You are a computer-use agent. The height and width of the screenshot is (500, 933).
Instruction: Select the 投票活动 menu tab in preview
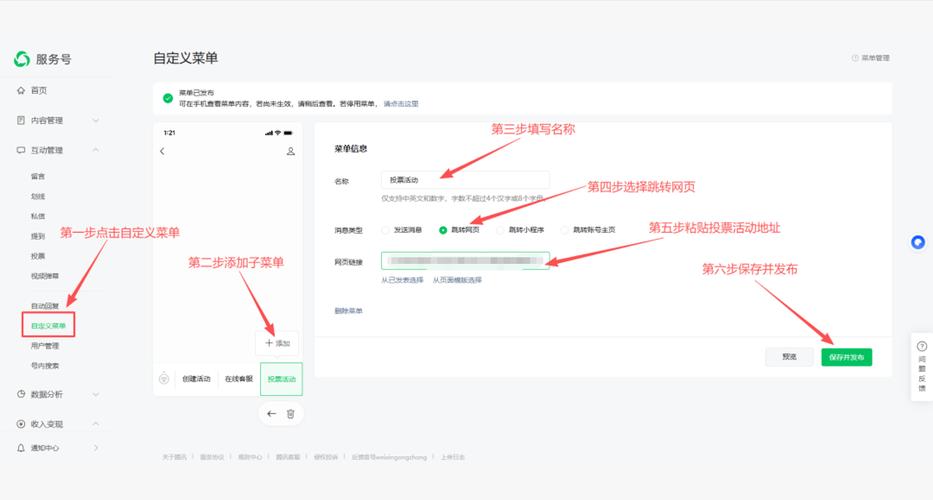(x=281, y=379)
